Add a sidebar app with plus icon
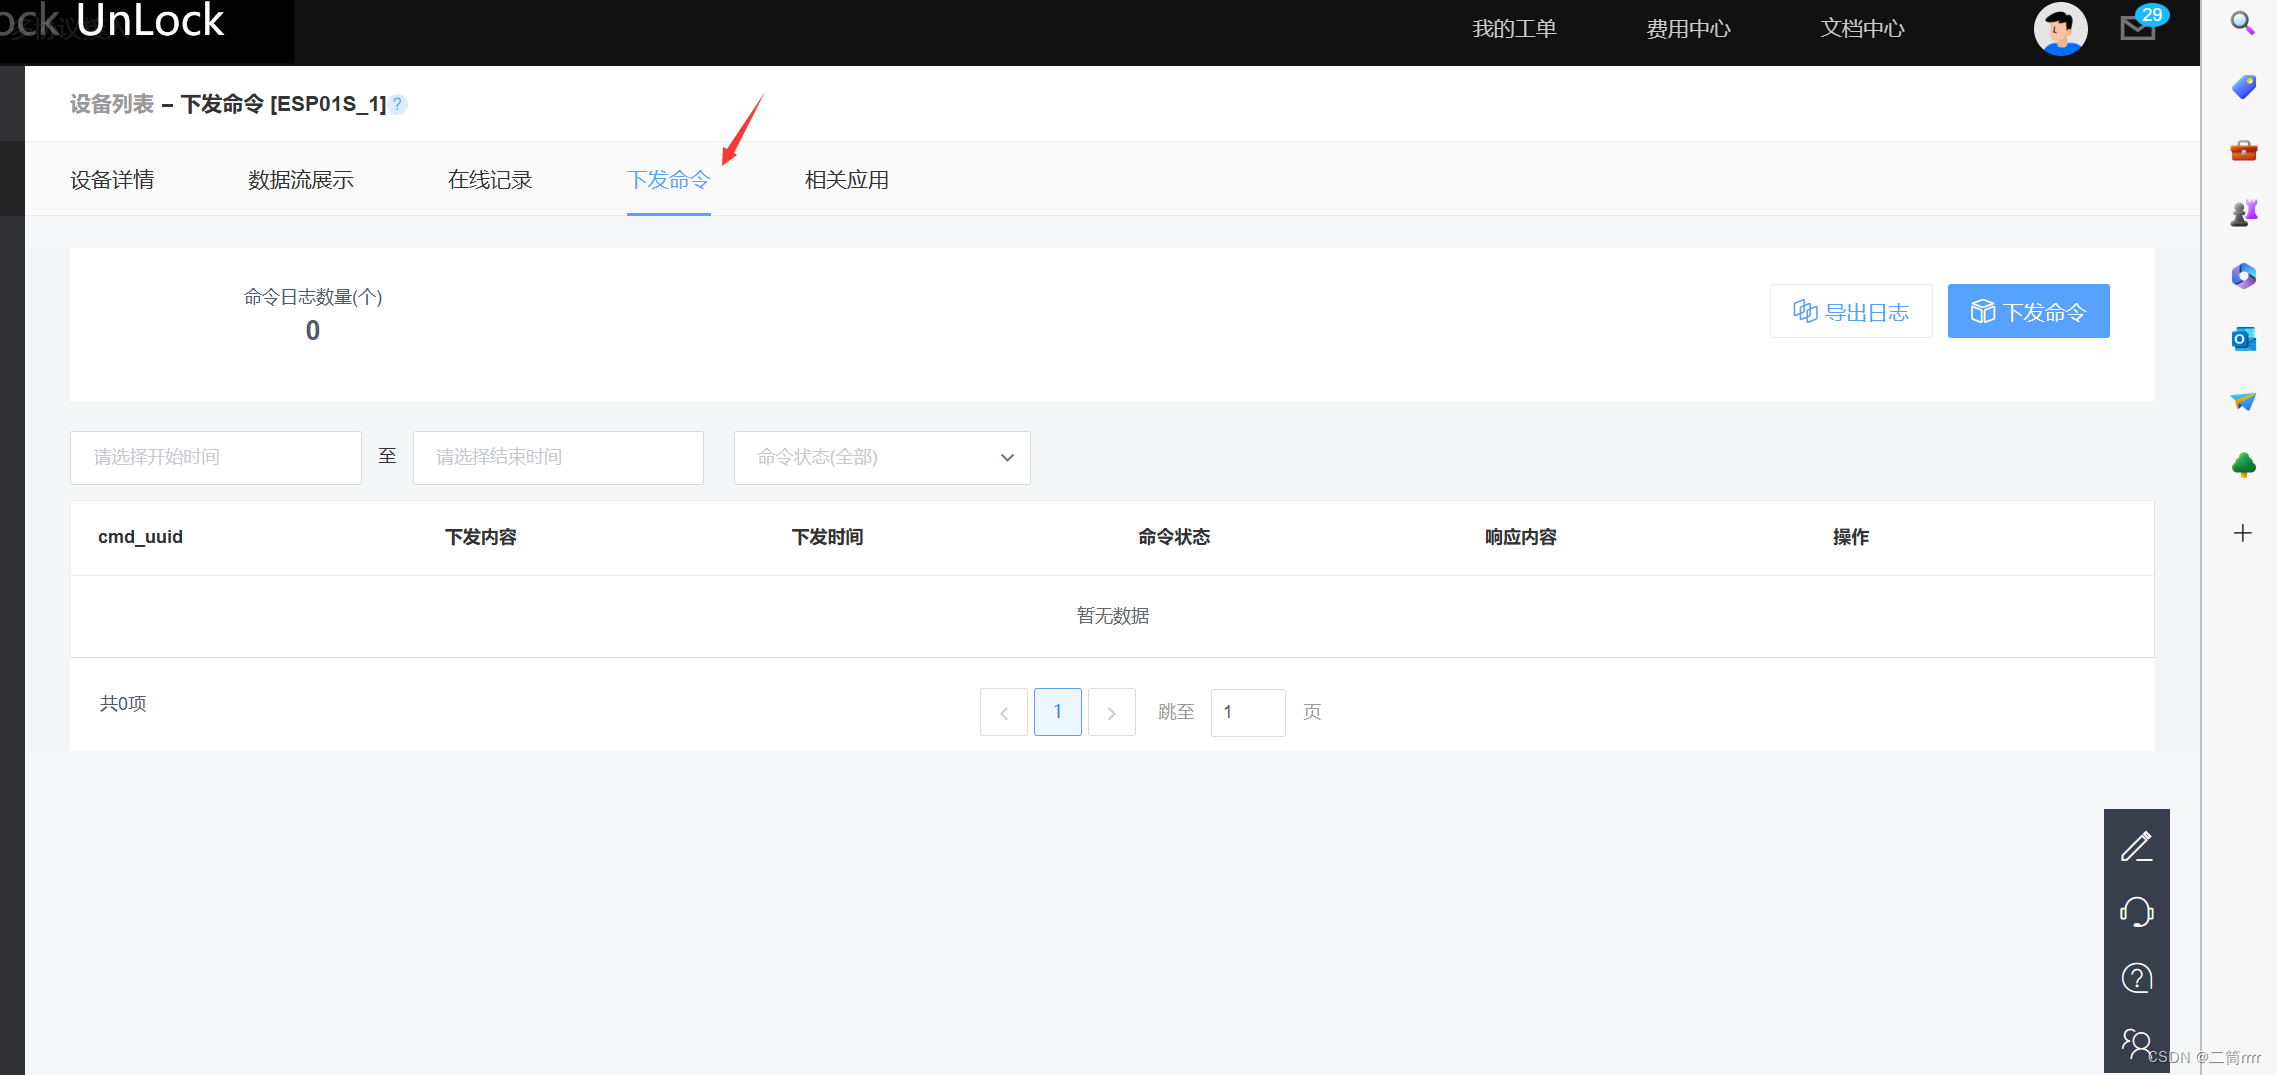Image resolution: width=2277 pixels, height=1075 pixels. 2243,533
